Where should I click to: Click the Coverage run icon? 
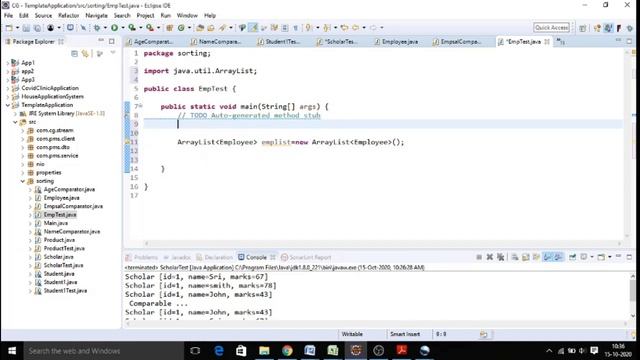point(131,27)
